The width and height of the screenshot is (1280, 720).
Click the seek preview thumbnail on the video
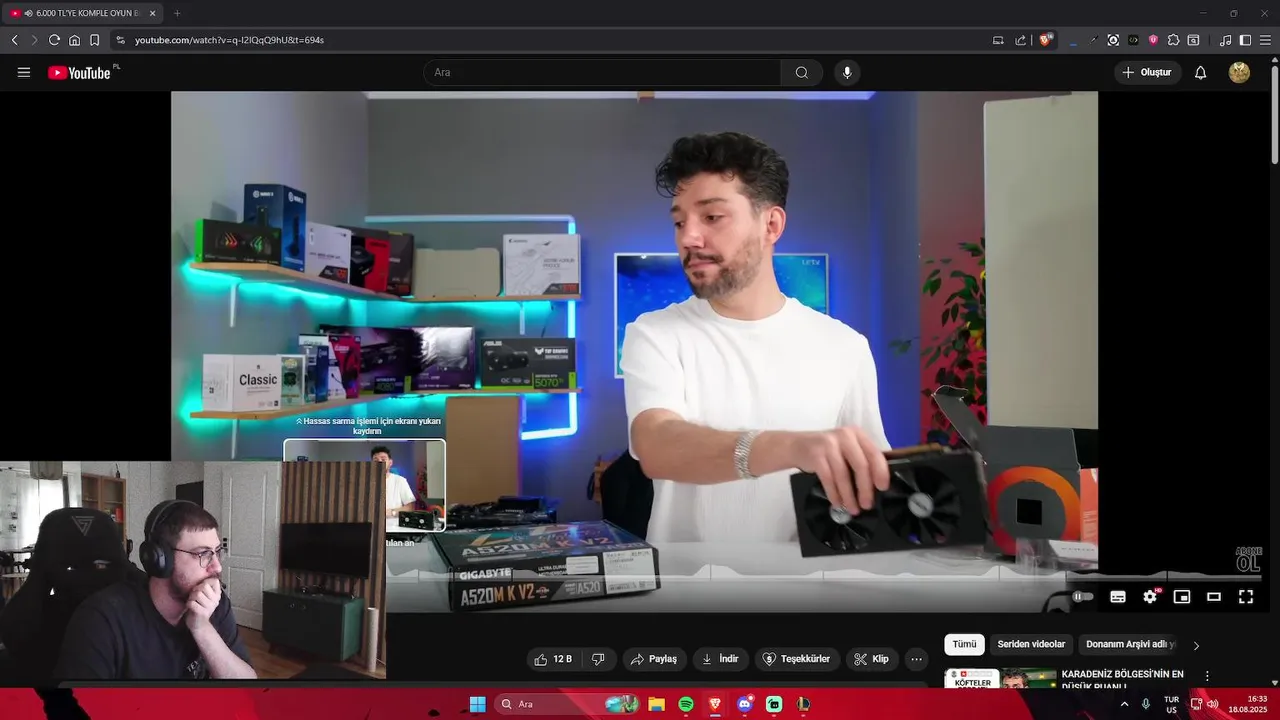(365, 486)
